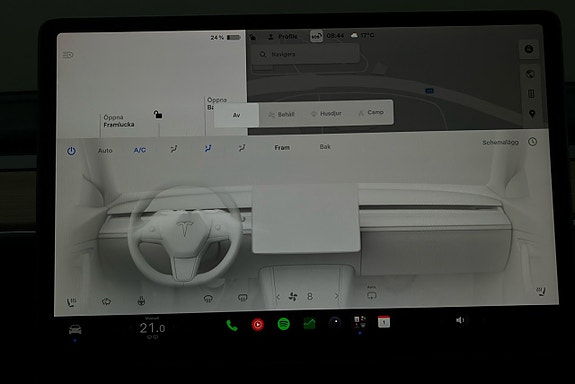Open Schemalägg scheduling
Screen dimensions: 575x384
tap(500, 142)
